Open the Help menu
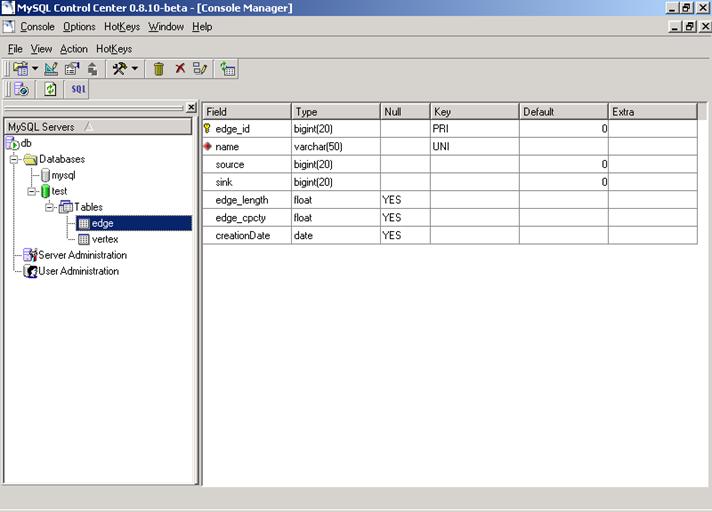712x512 pixels. (x=202, y=27)
